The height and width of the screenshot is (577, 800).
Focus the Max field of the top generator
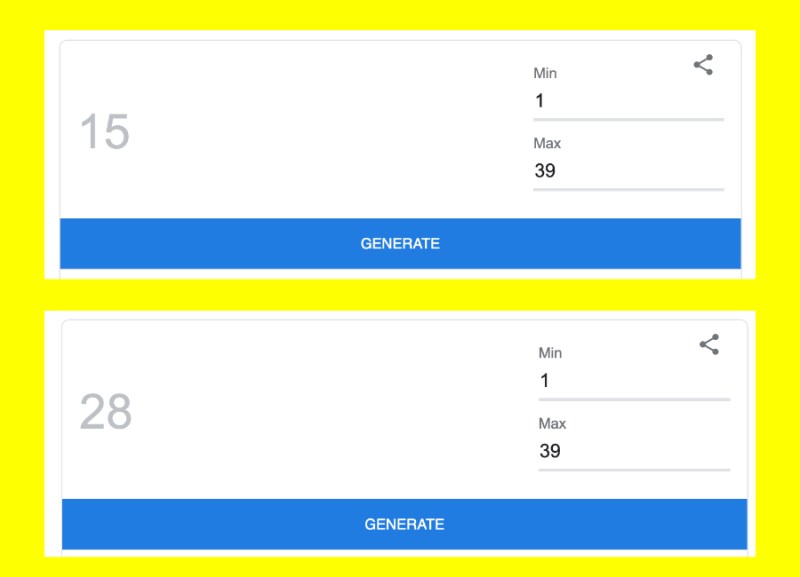pos(627,171)
